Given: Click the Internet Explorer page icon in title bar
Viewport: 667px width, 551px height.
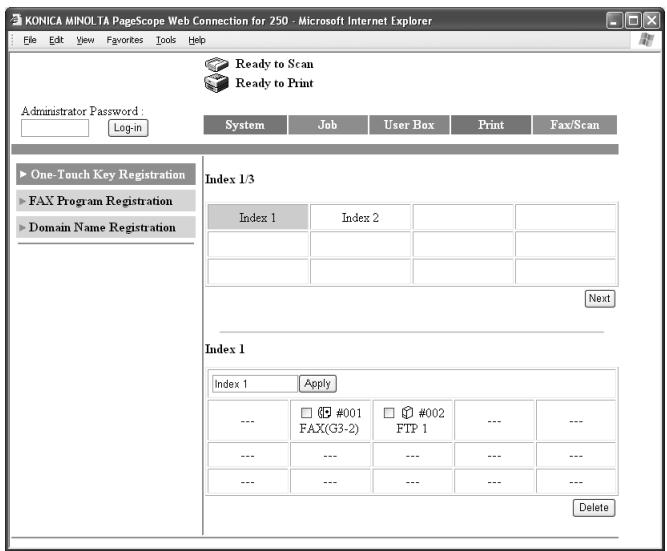Looking at the screenshot, I should [16, 20].
